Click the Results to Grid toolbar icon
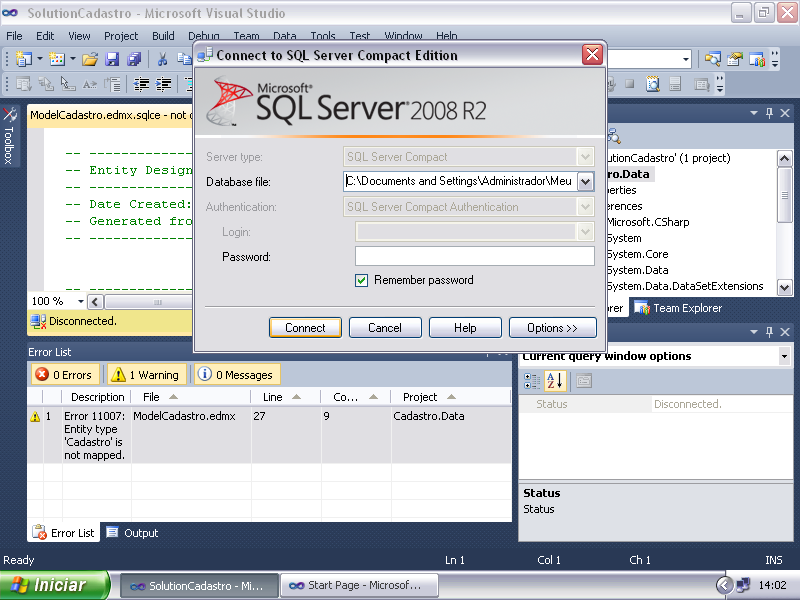Image resolution: width=800 pixels, height=600 pixels. pyautogui.click(x=675, y=84)
